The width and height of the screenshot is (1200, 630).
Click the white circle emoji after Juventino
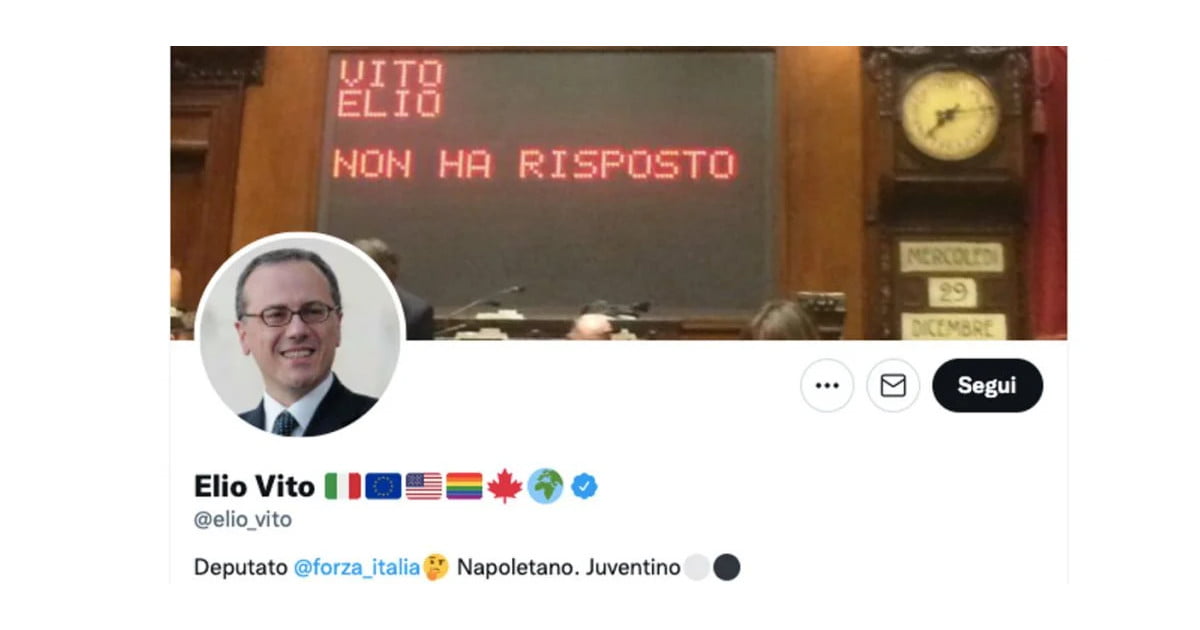tap(697, 568)
